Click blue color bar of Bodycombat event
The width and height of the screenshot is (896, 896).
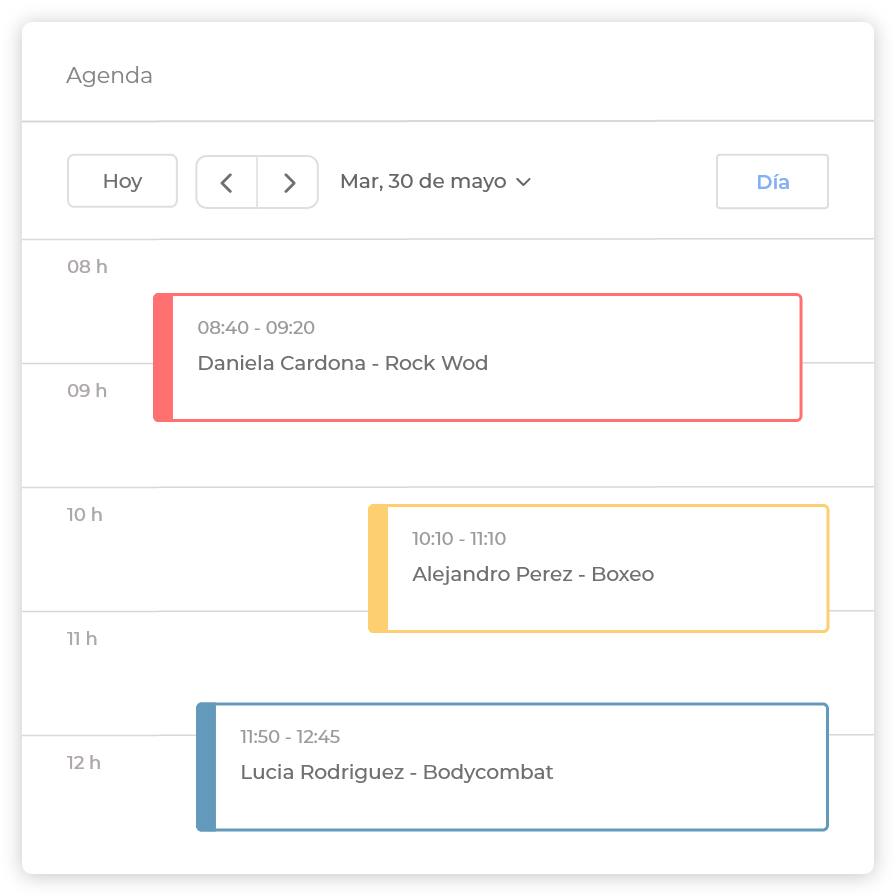[206, 767]
